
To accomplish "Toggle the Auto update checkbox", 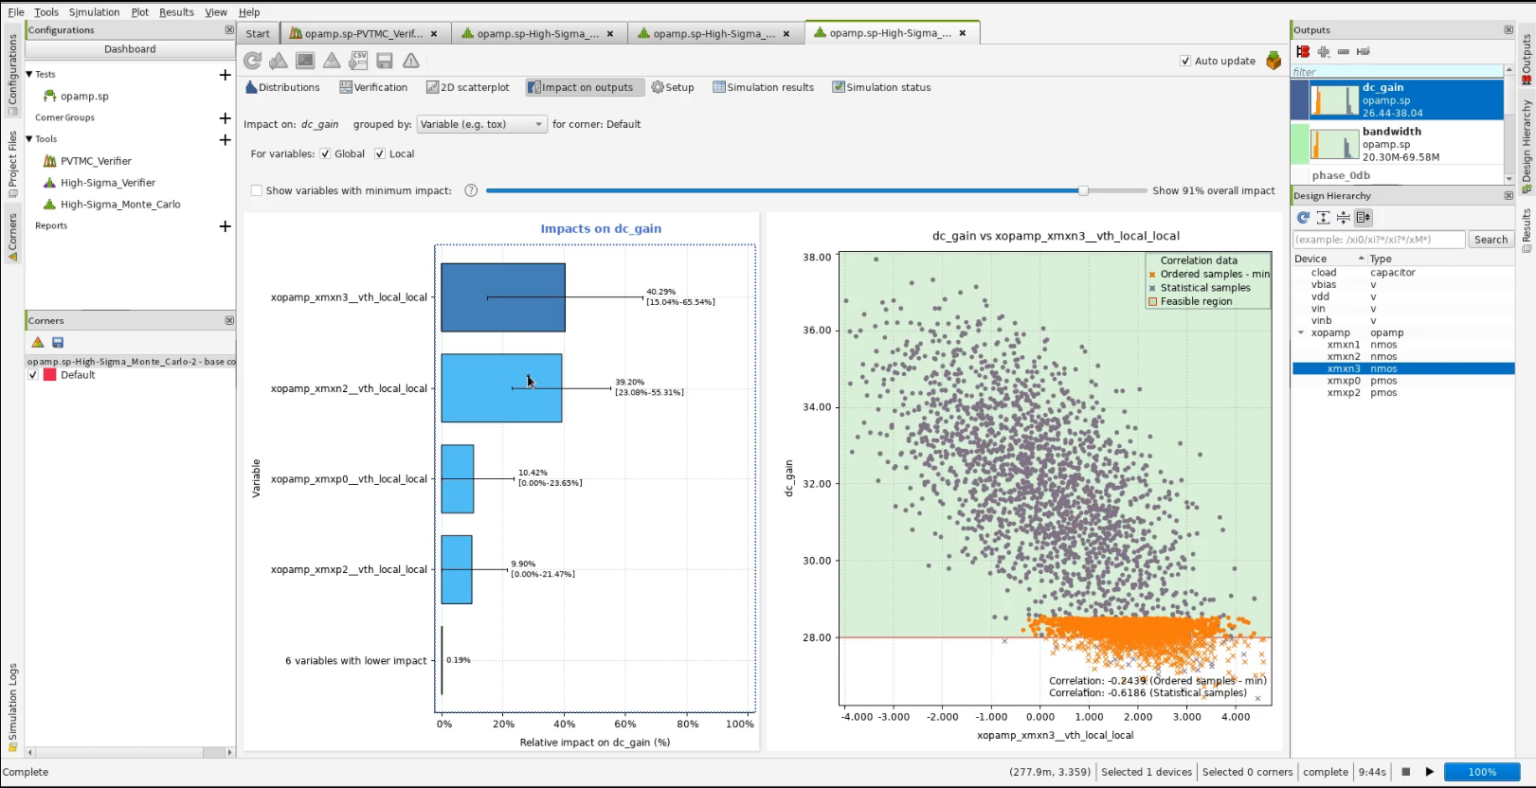I will click(1185, 61).
